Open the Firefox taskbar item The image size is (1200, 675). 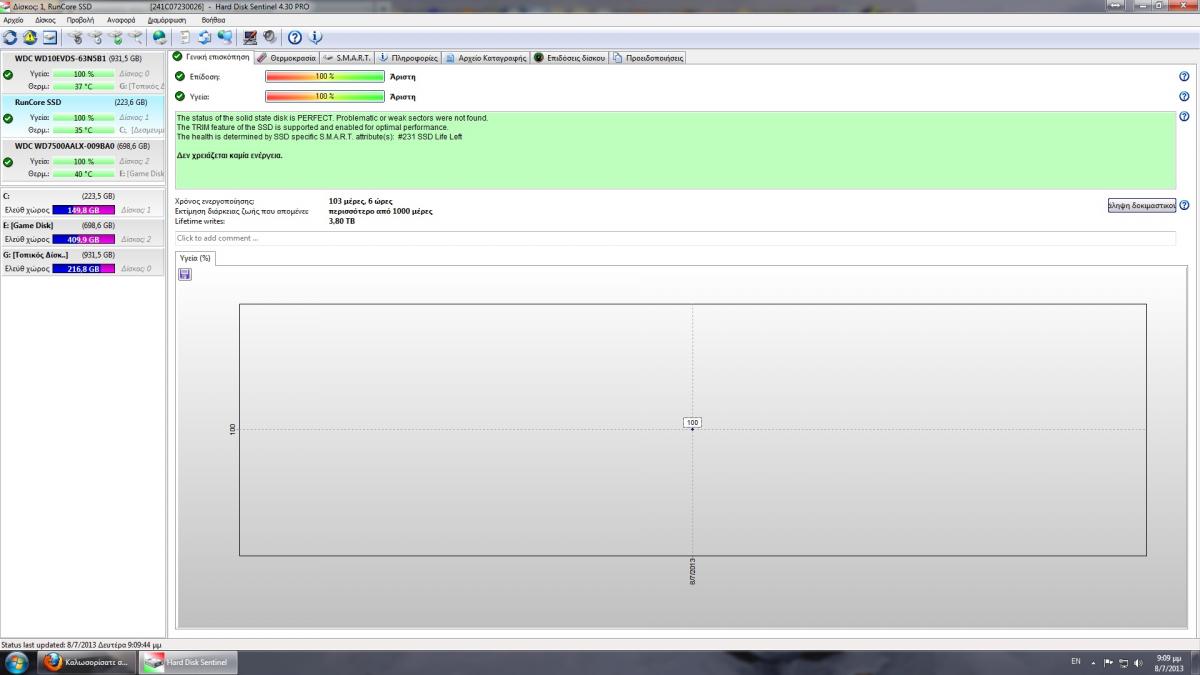coord(86,663)
